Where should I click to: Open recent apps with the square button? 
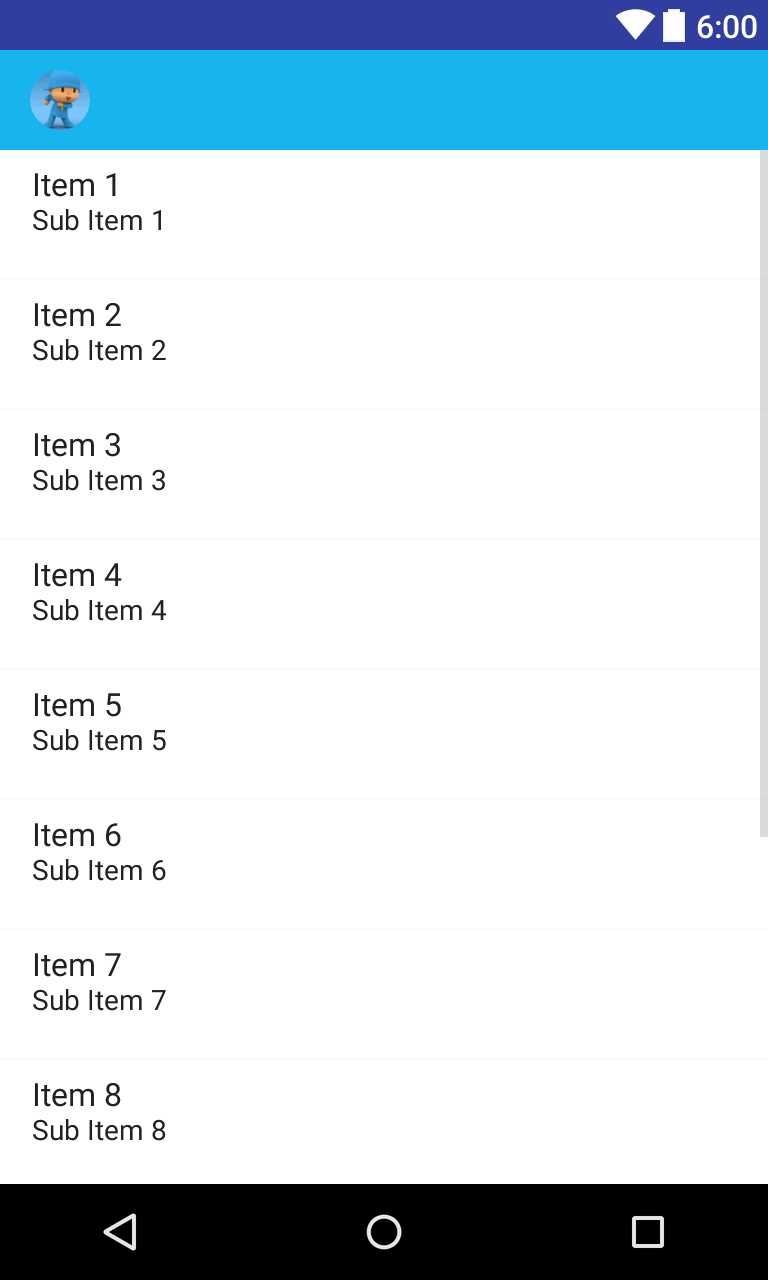648,1232
